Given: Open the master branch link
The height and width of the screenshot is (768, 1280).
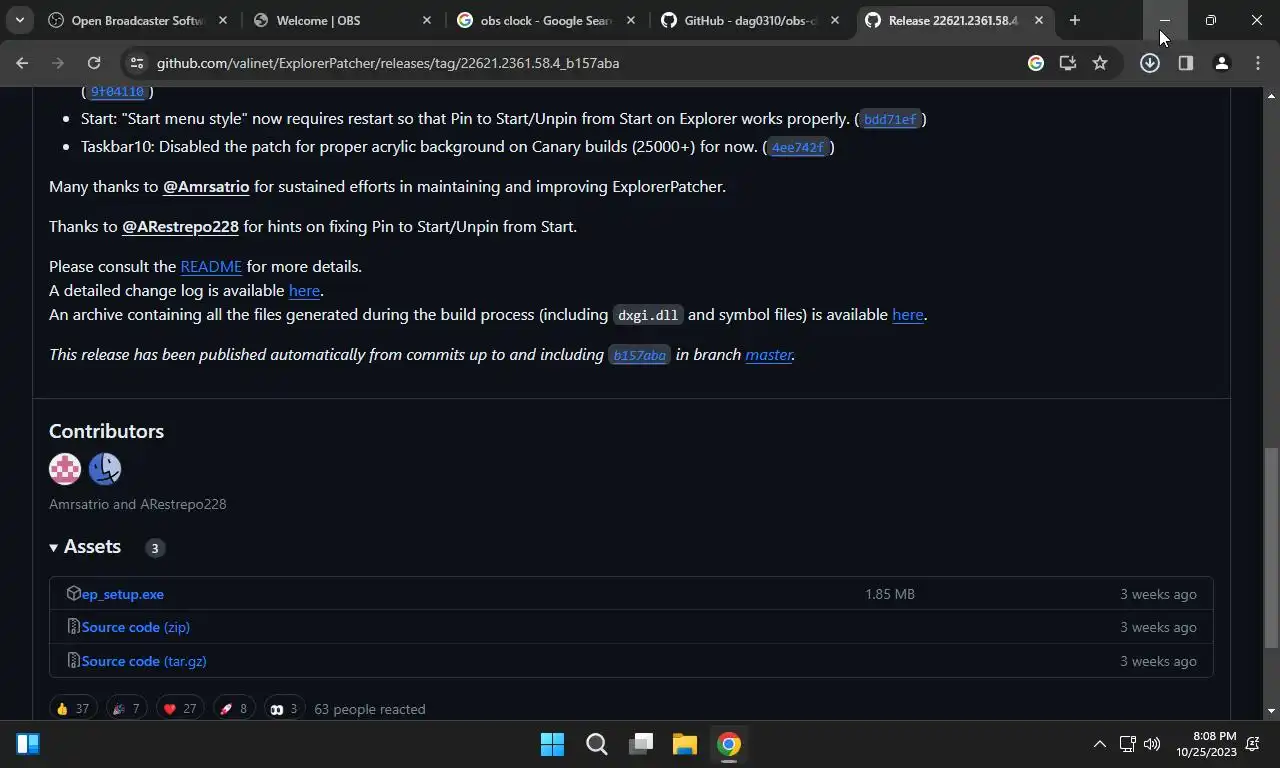Looking at the screenshot, I should click(x=769, y=355).
